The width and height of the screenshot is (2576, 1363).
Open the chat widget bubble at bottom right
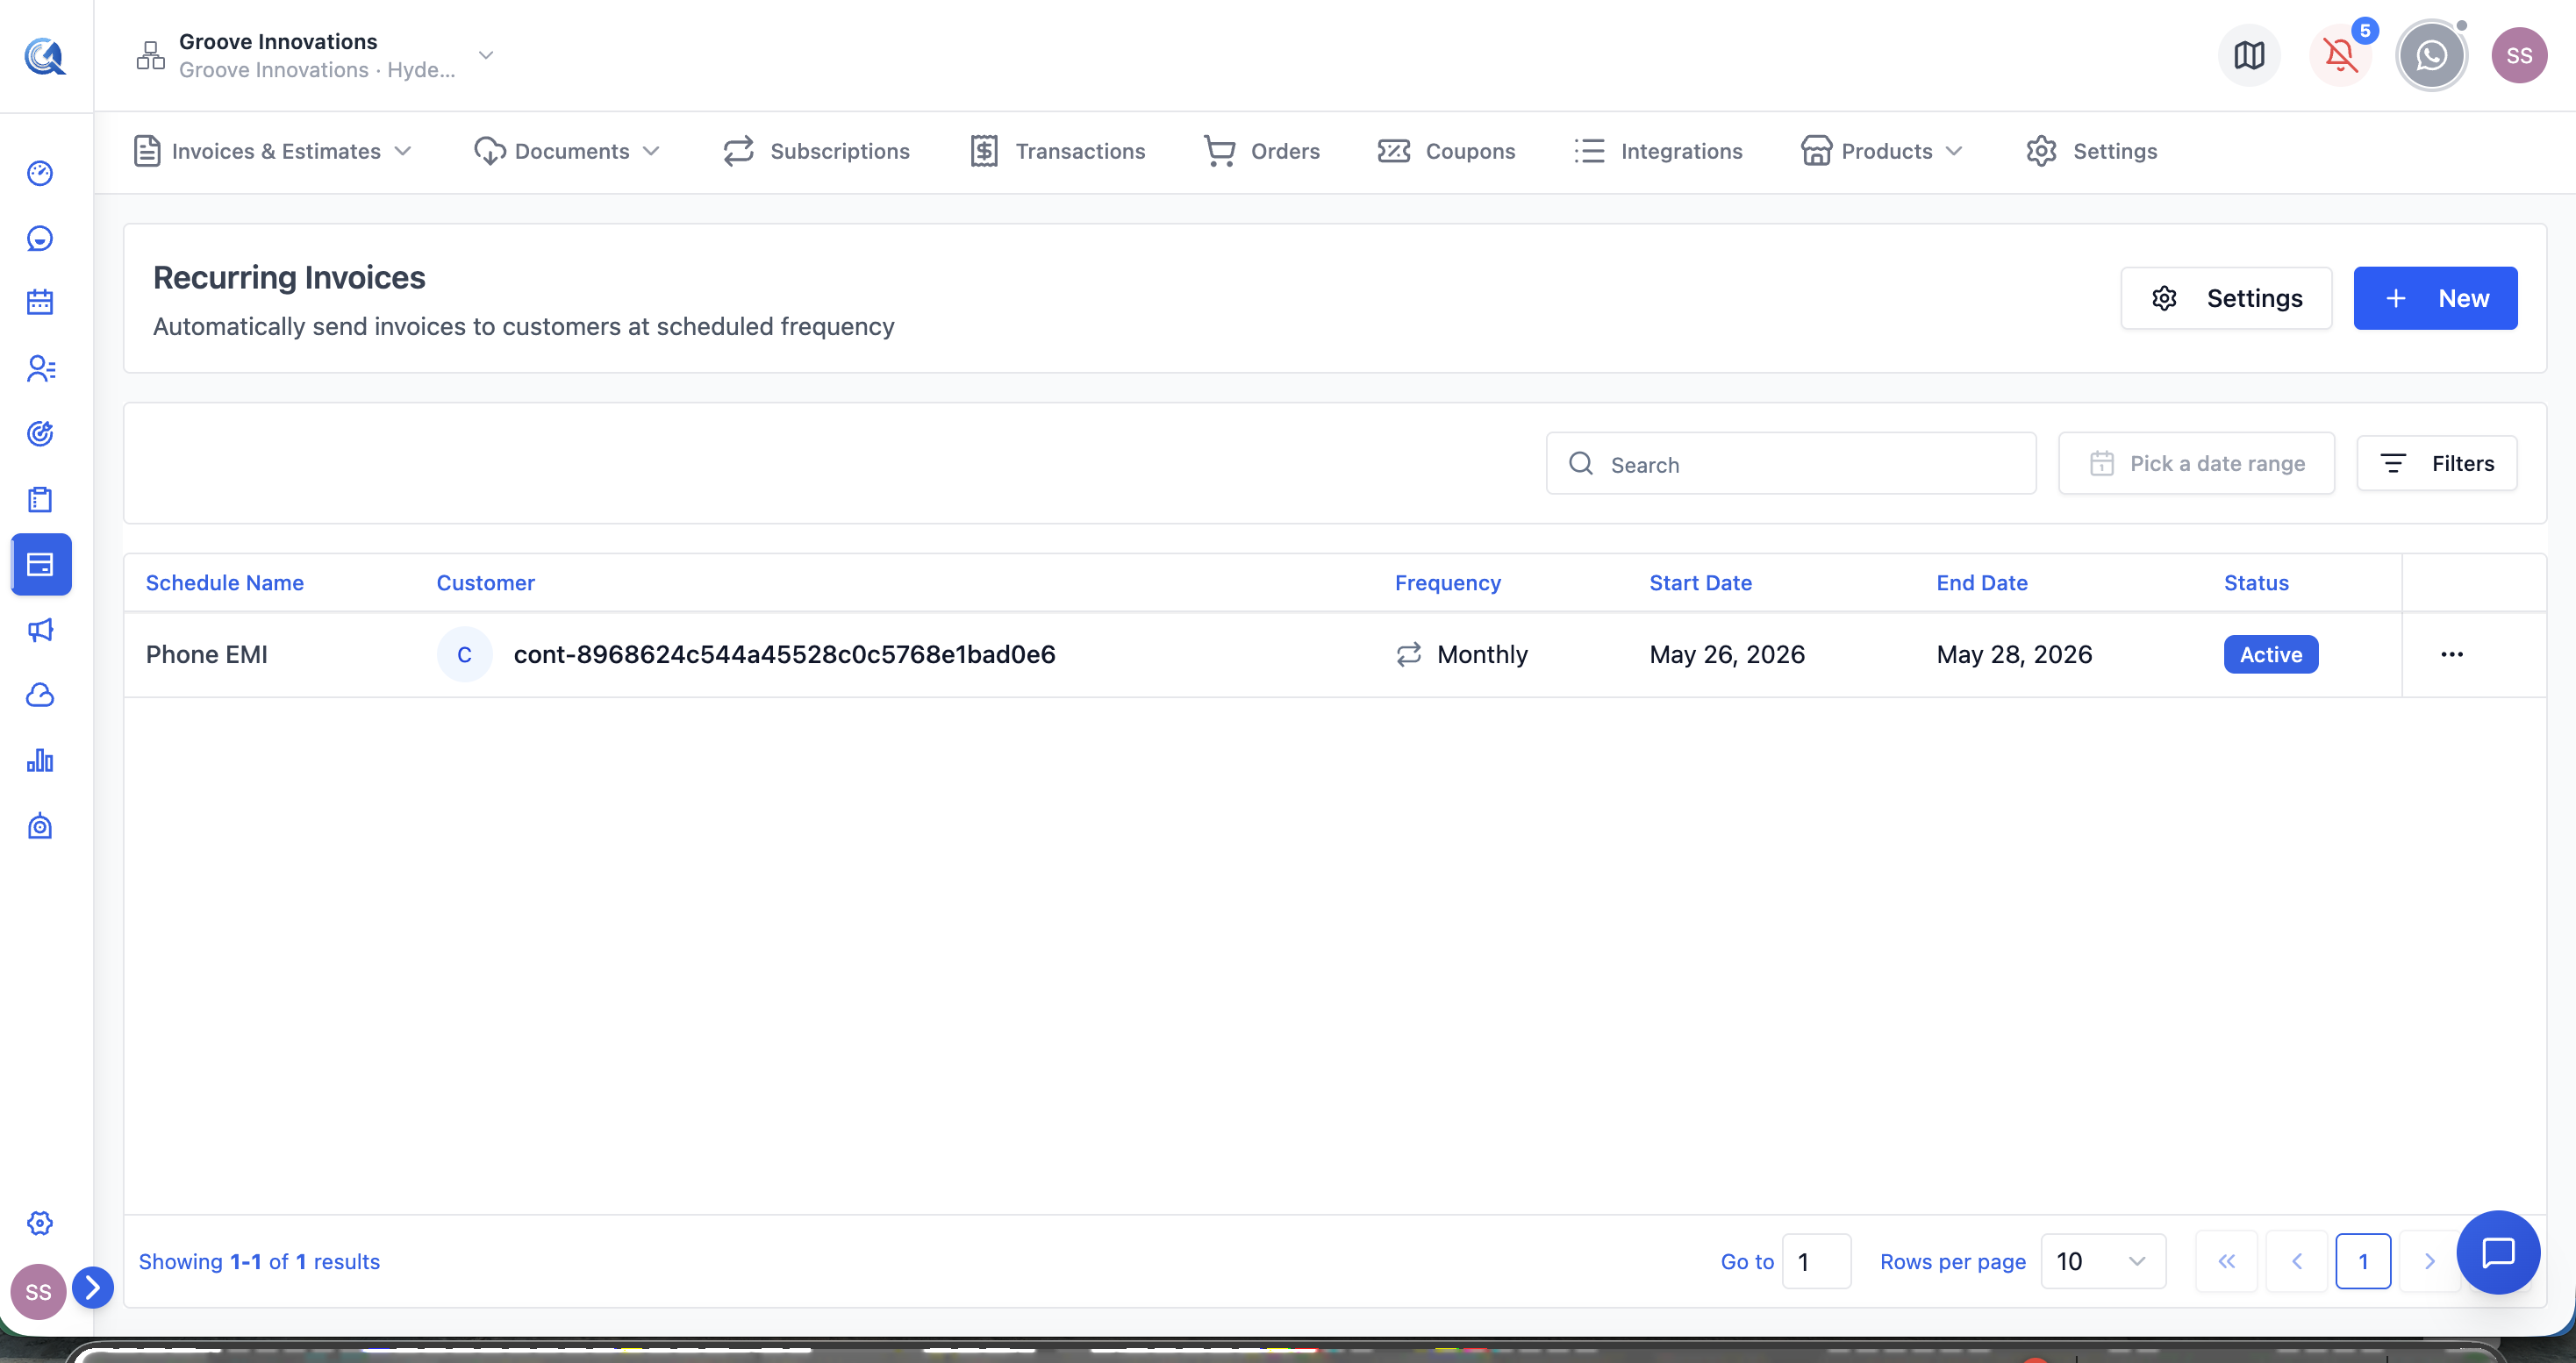point(2498,1252)
